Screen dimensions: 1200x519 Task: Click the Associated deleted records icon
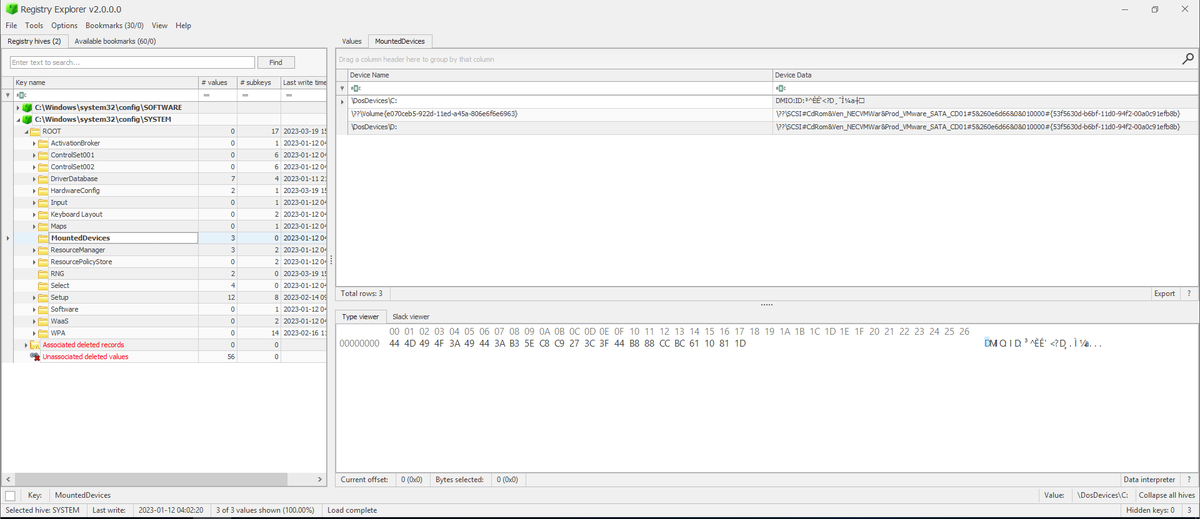(x=35, y=345)
